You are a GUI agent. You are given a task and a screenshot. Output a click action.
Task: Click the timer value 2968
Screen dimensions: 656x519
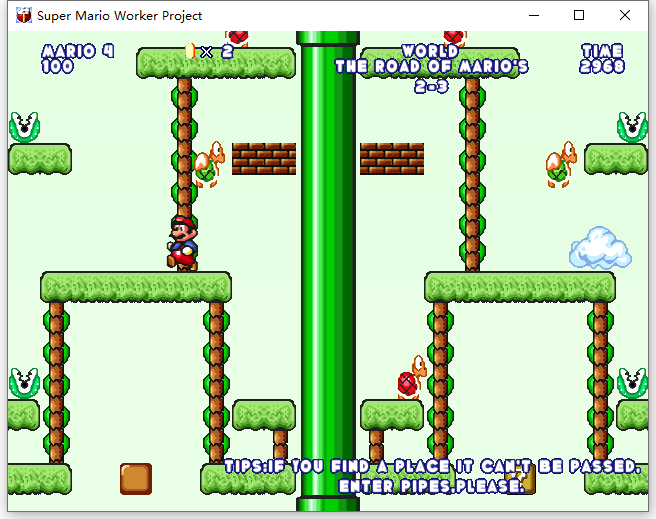pos(602,66)
